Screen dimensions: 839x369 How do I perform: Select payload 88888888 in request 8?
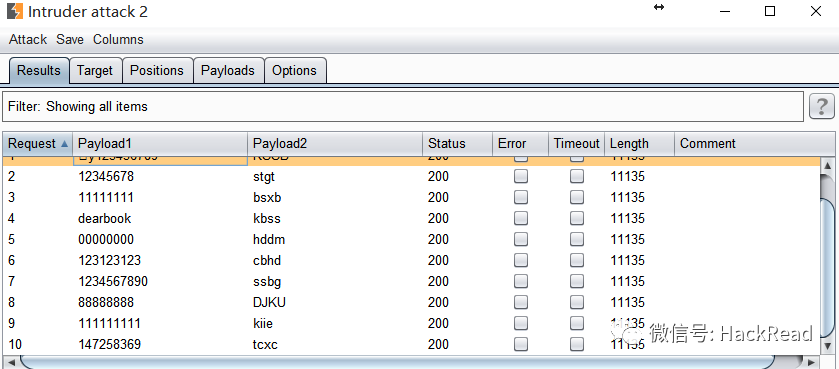[x=160, y=302]
